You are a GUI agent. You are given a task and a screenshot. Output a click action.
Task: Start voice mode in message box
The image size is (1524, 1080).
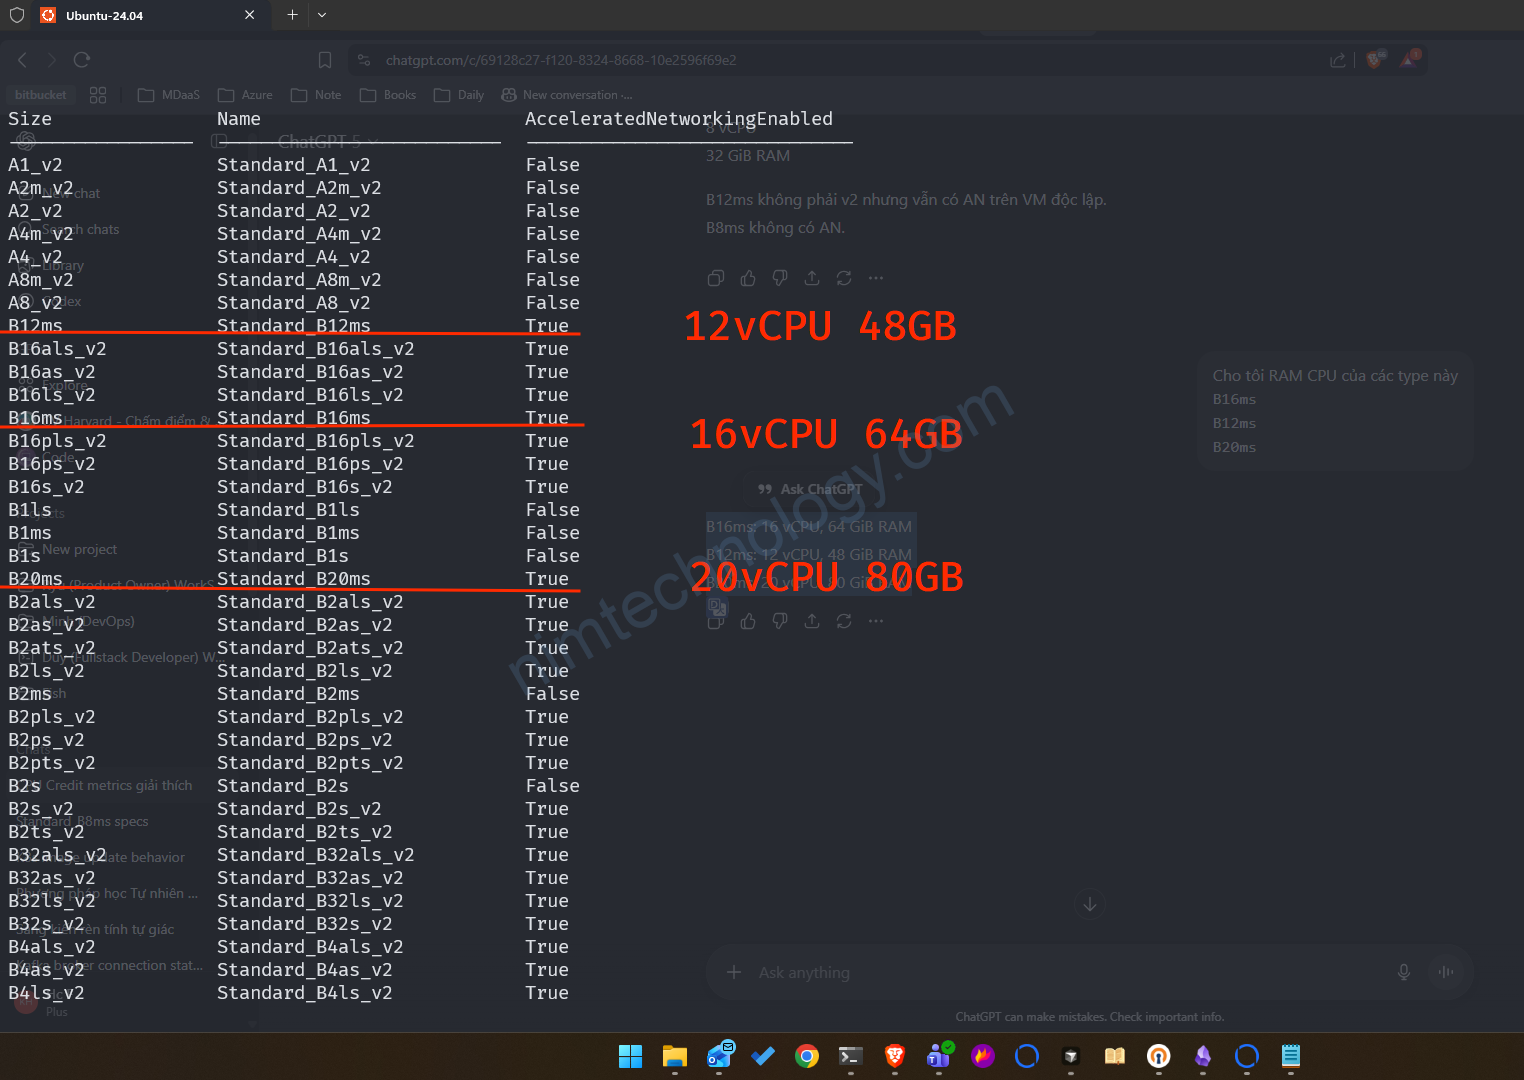[1446, 972]
